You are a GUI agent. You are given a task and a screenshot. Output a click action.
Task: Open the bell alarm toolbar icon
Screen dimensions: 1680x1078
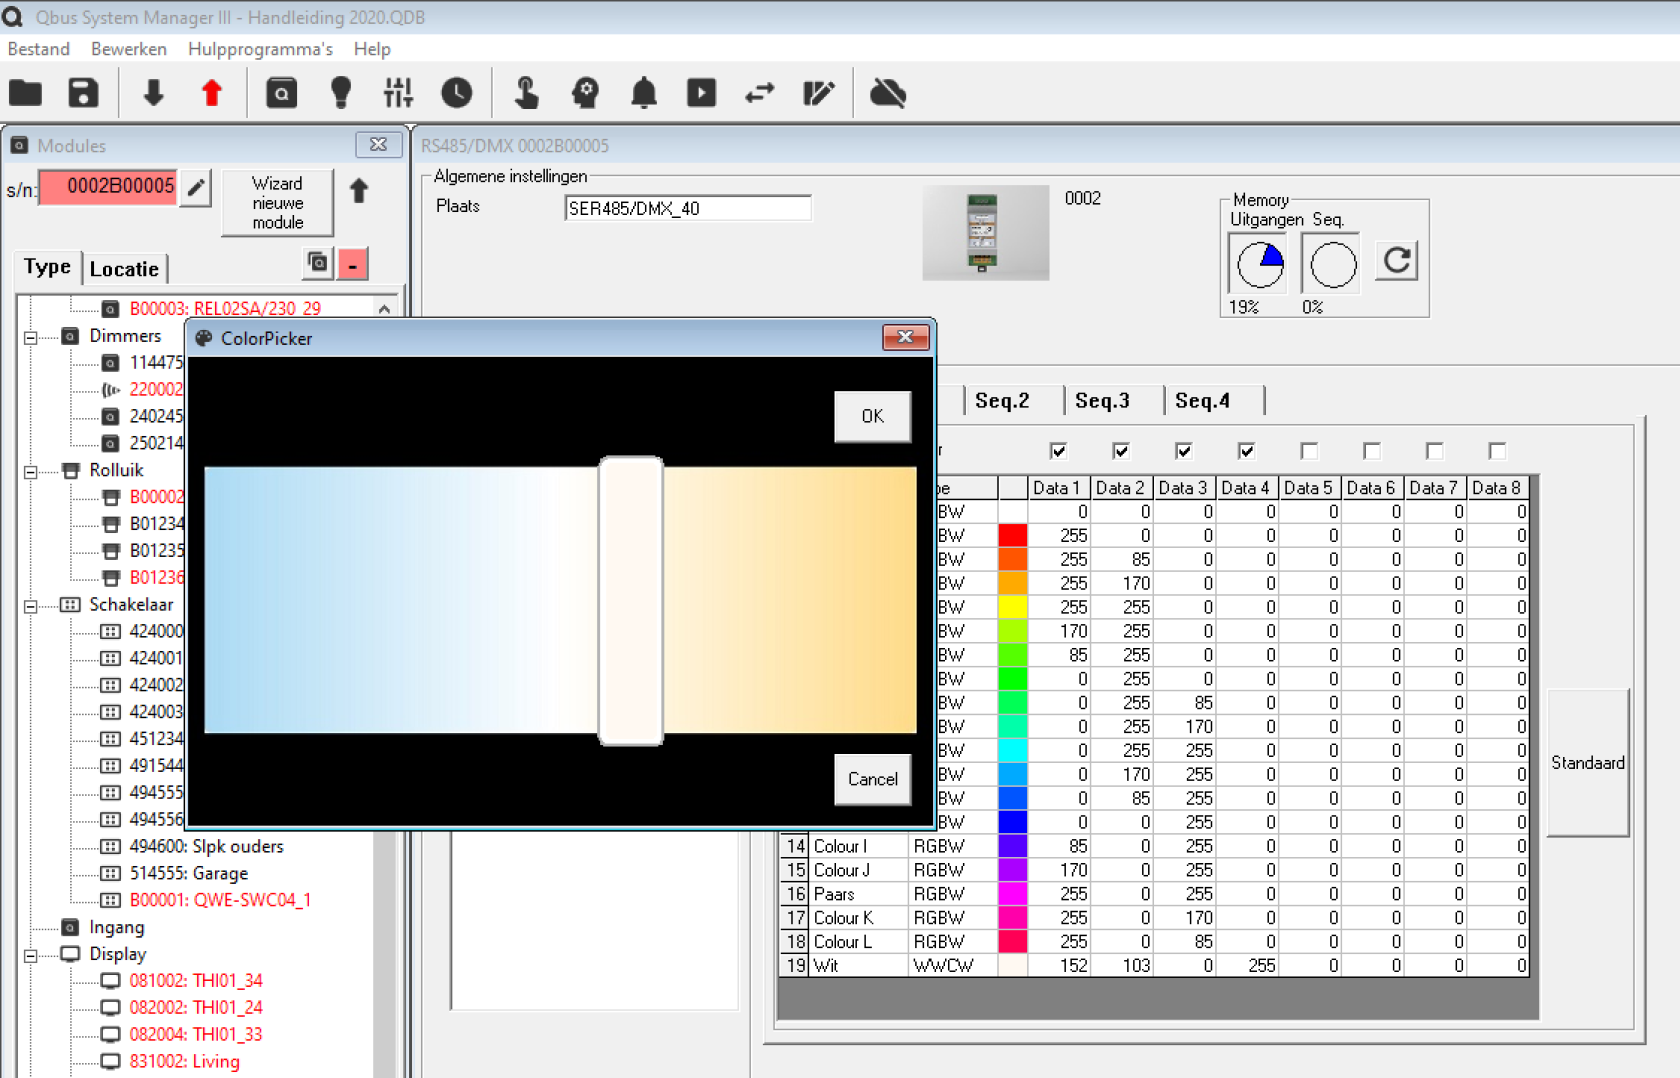tap(644, 93)
